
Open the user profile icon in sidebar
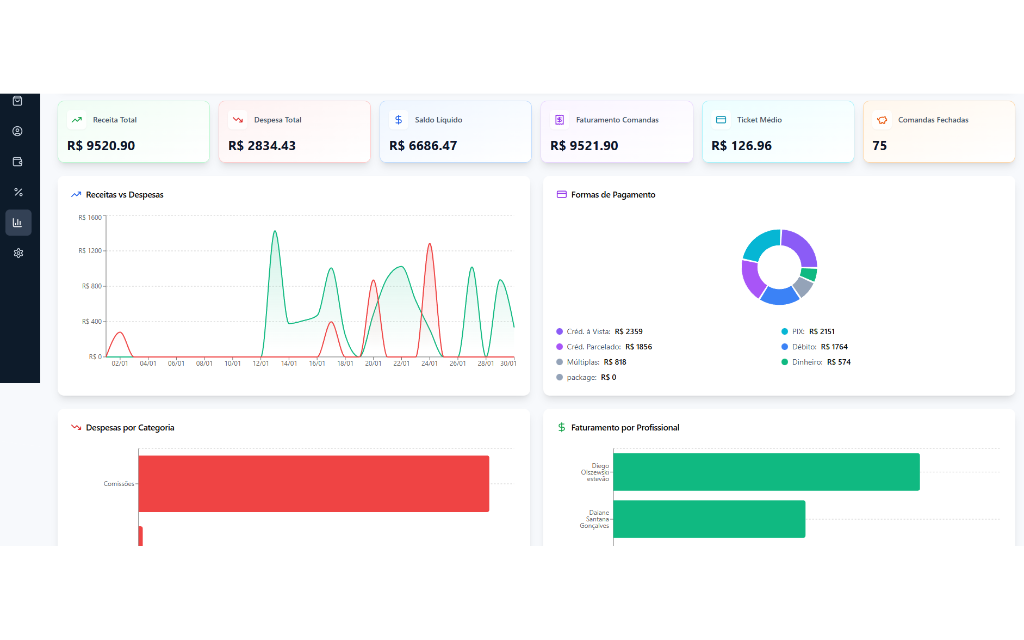pos(18,131)
